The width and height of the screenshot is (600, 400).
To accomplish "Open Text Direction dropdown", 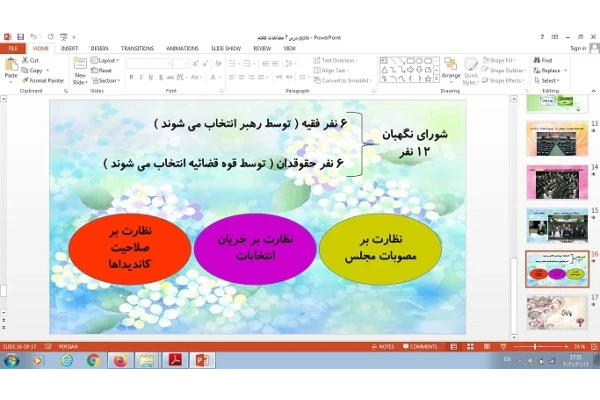I will (336, 60).
